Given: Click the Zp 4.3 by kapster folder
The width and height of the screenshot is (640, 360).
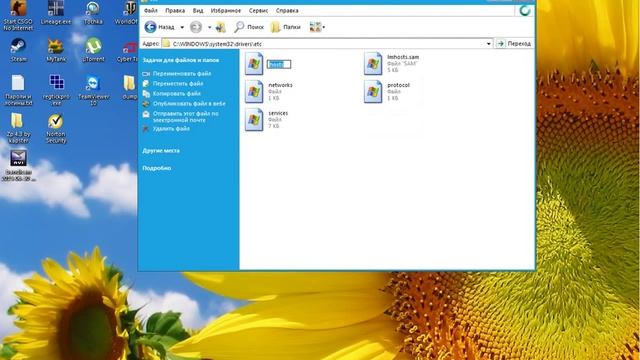Looking at the screenshot, I should [18, 128].
